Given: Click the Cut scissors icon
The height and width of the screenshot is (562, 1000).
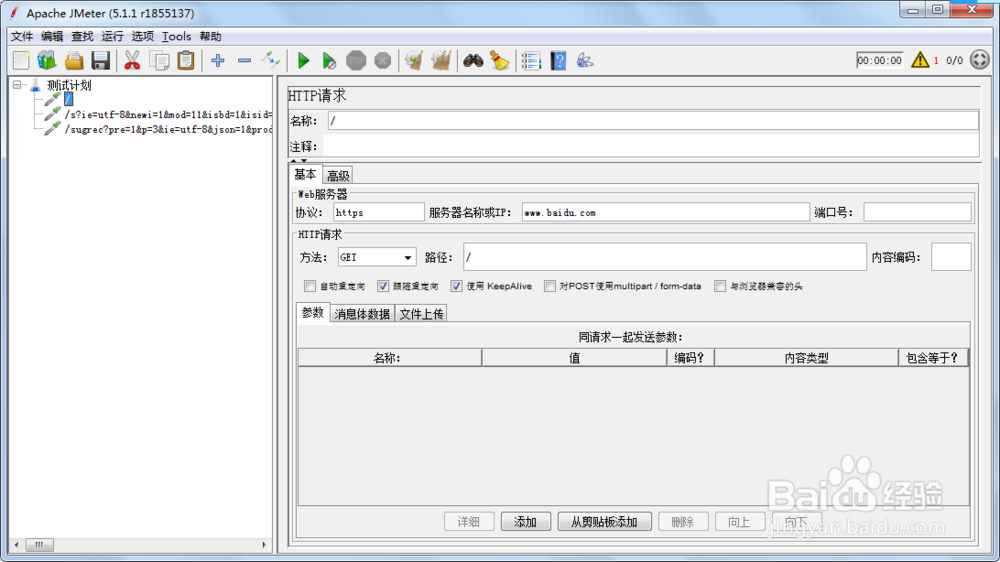Looking at the screenshot, I should [x=132, y=61].
